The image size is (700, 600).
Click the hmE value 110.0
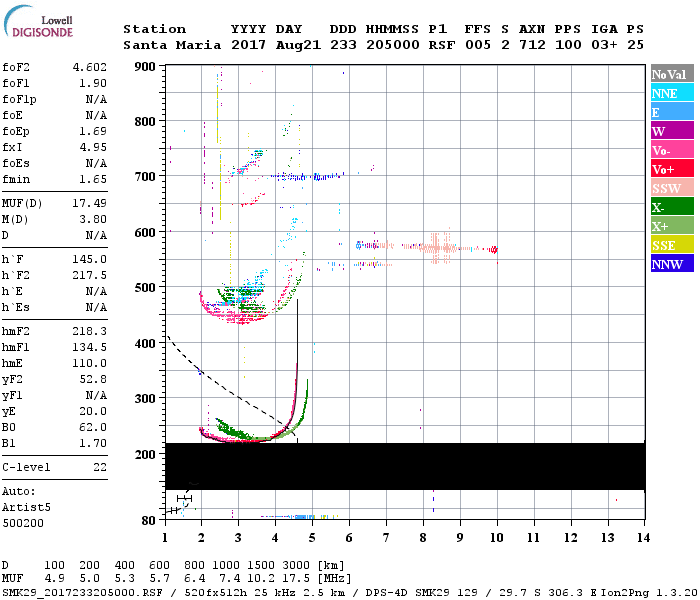click(x=90, y=363)
